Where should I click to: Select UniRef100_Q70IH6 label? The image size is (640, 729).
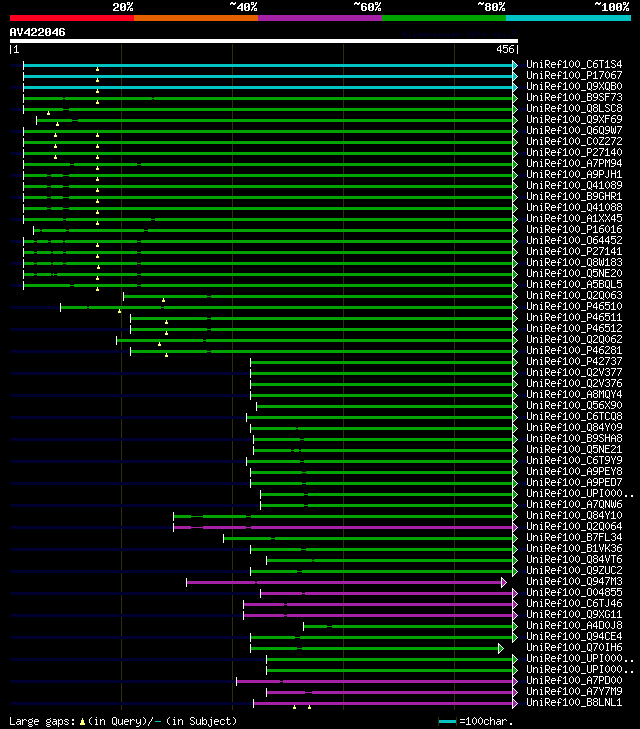coord(574,648)
